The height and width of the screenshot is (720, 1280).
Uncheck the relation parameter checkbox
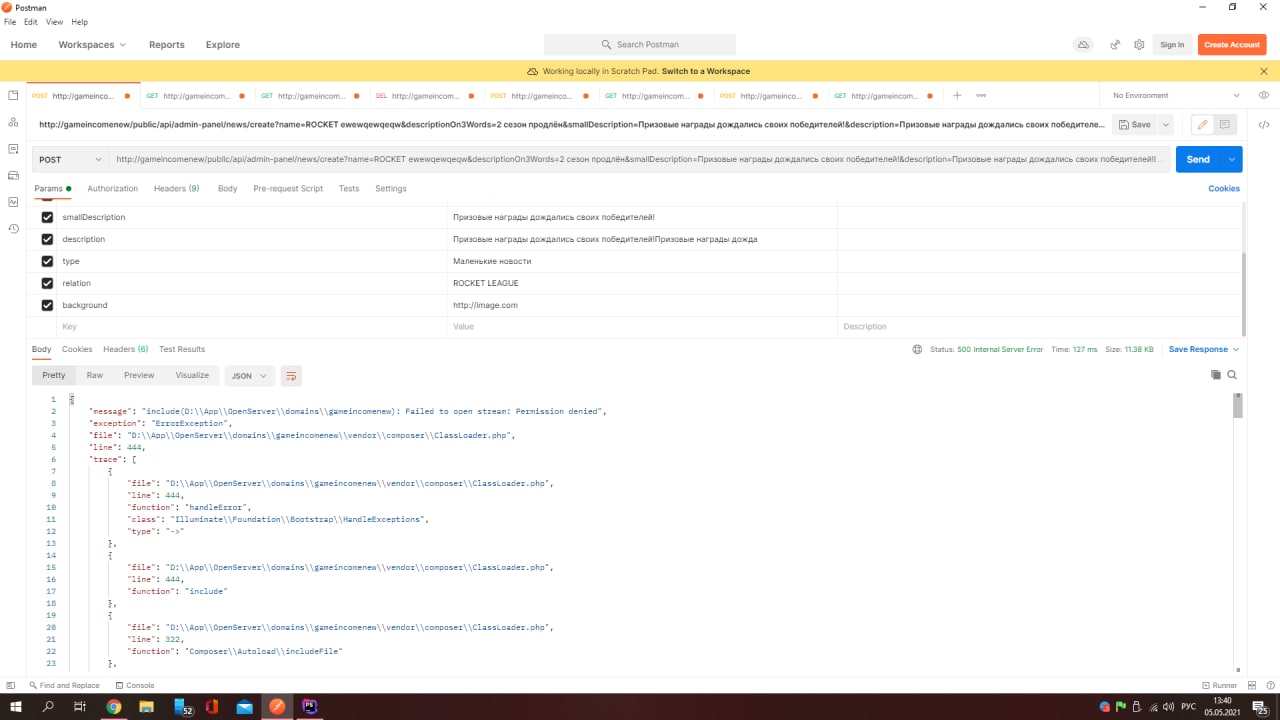pyautogui.click(x=47, y=283)
